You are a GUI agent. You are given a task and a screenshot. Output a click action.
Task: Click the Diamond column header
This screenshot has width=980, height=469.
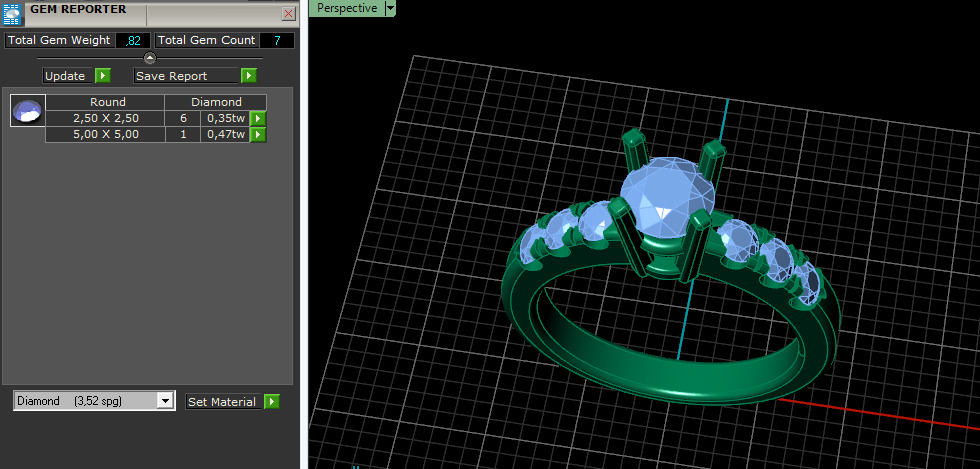tap(216, 102)
